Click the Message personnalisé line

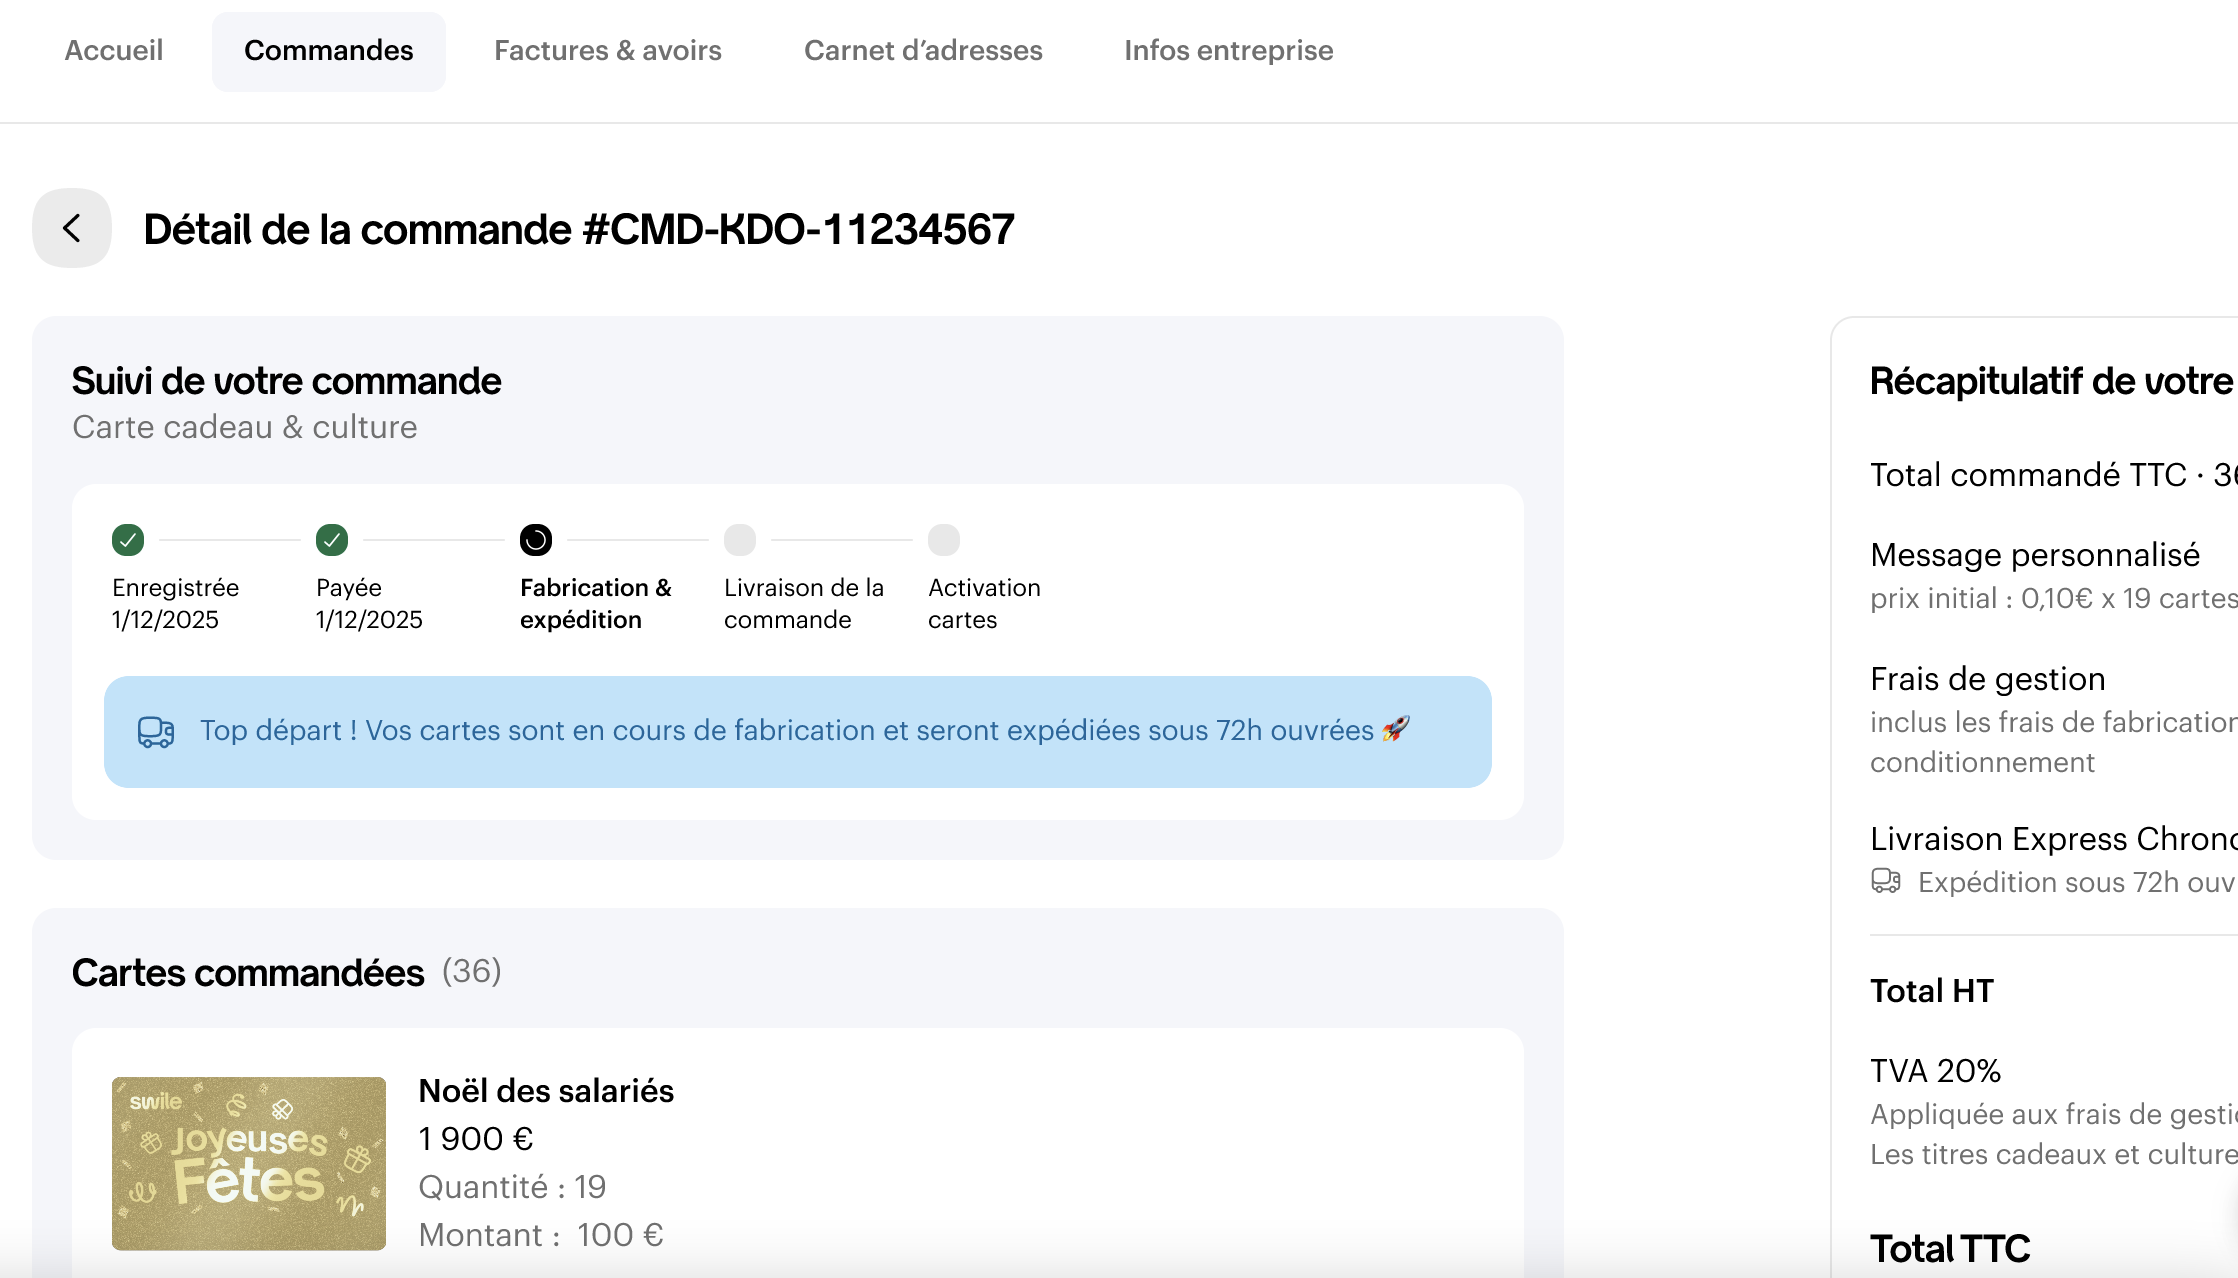[2035, 555]
